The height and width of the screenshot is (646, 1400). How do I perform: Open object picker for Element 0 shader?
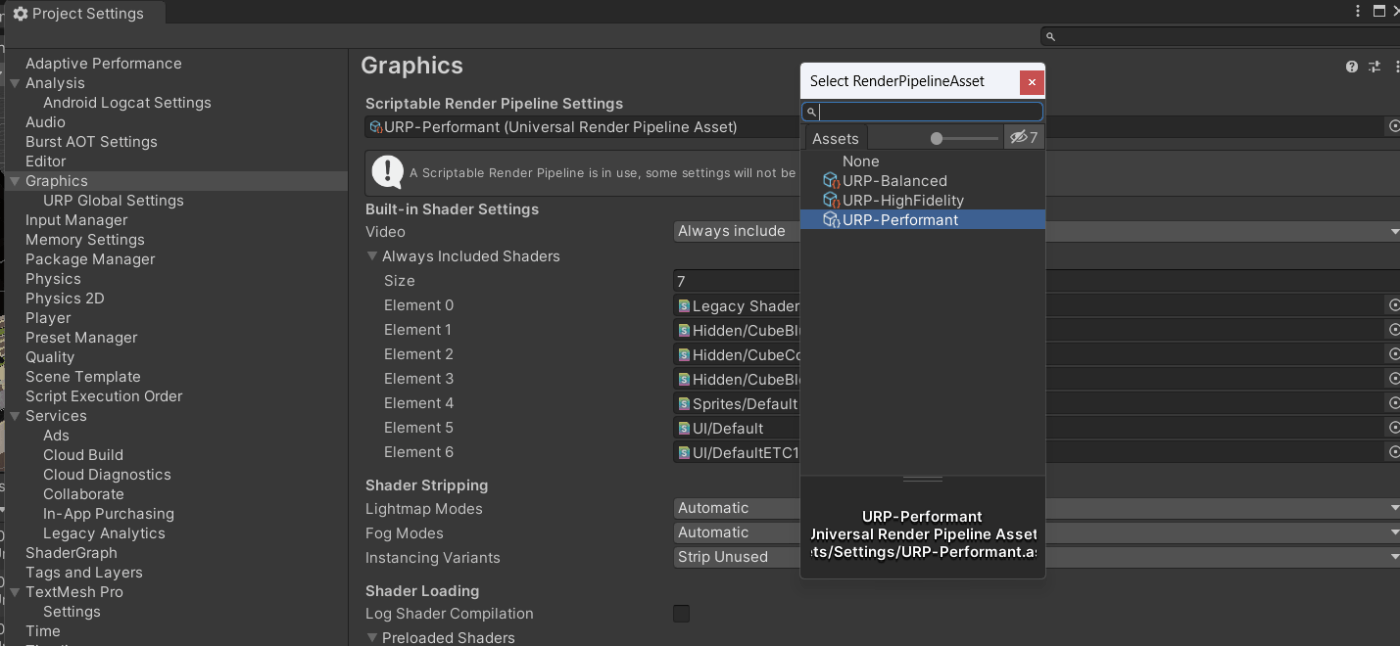[x=1394, y=305]
